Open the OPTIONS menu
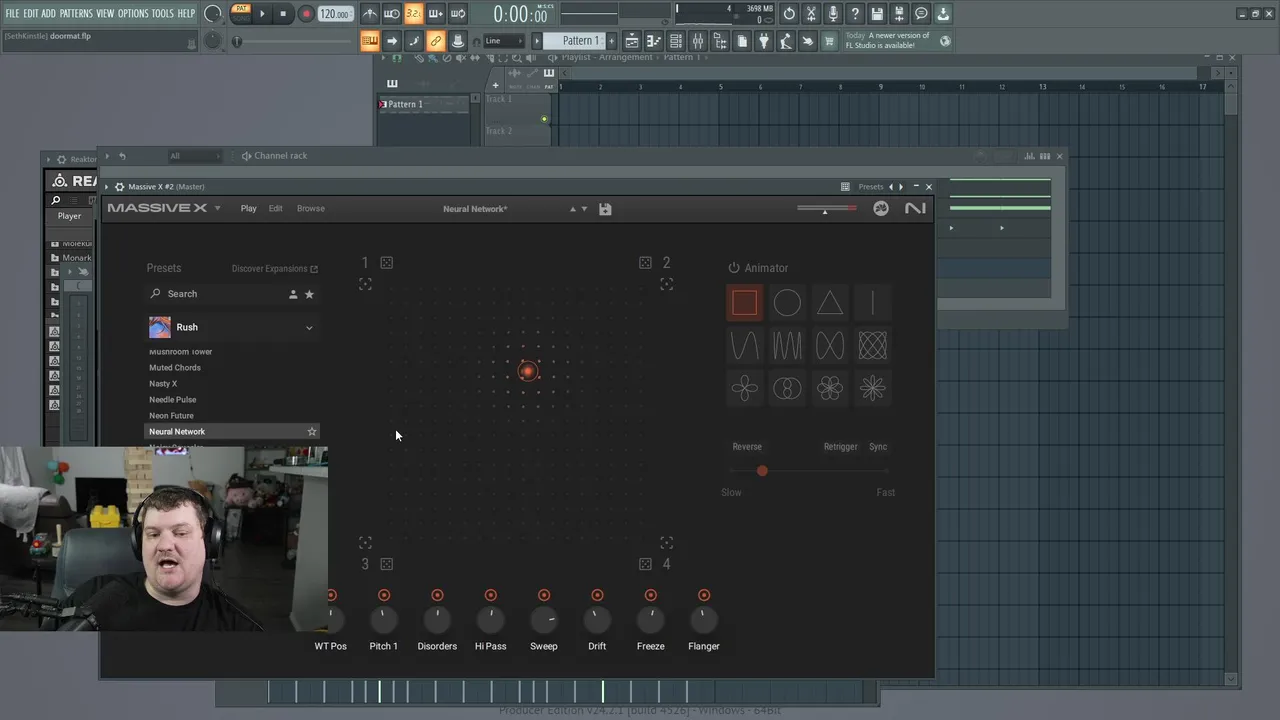This screenshot has height=720, width=1280. (x=133, y=14)
